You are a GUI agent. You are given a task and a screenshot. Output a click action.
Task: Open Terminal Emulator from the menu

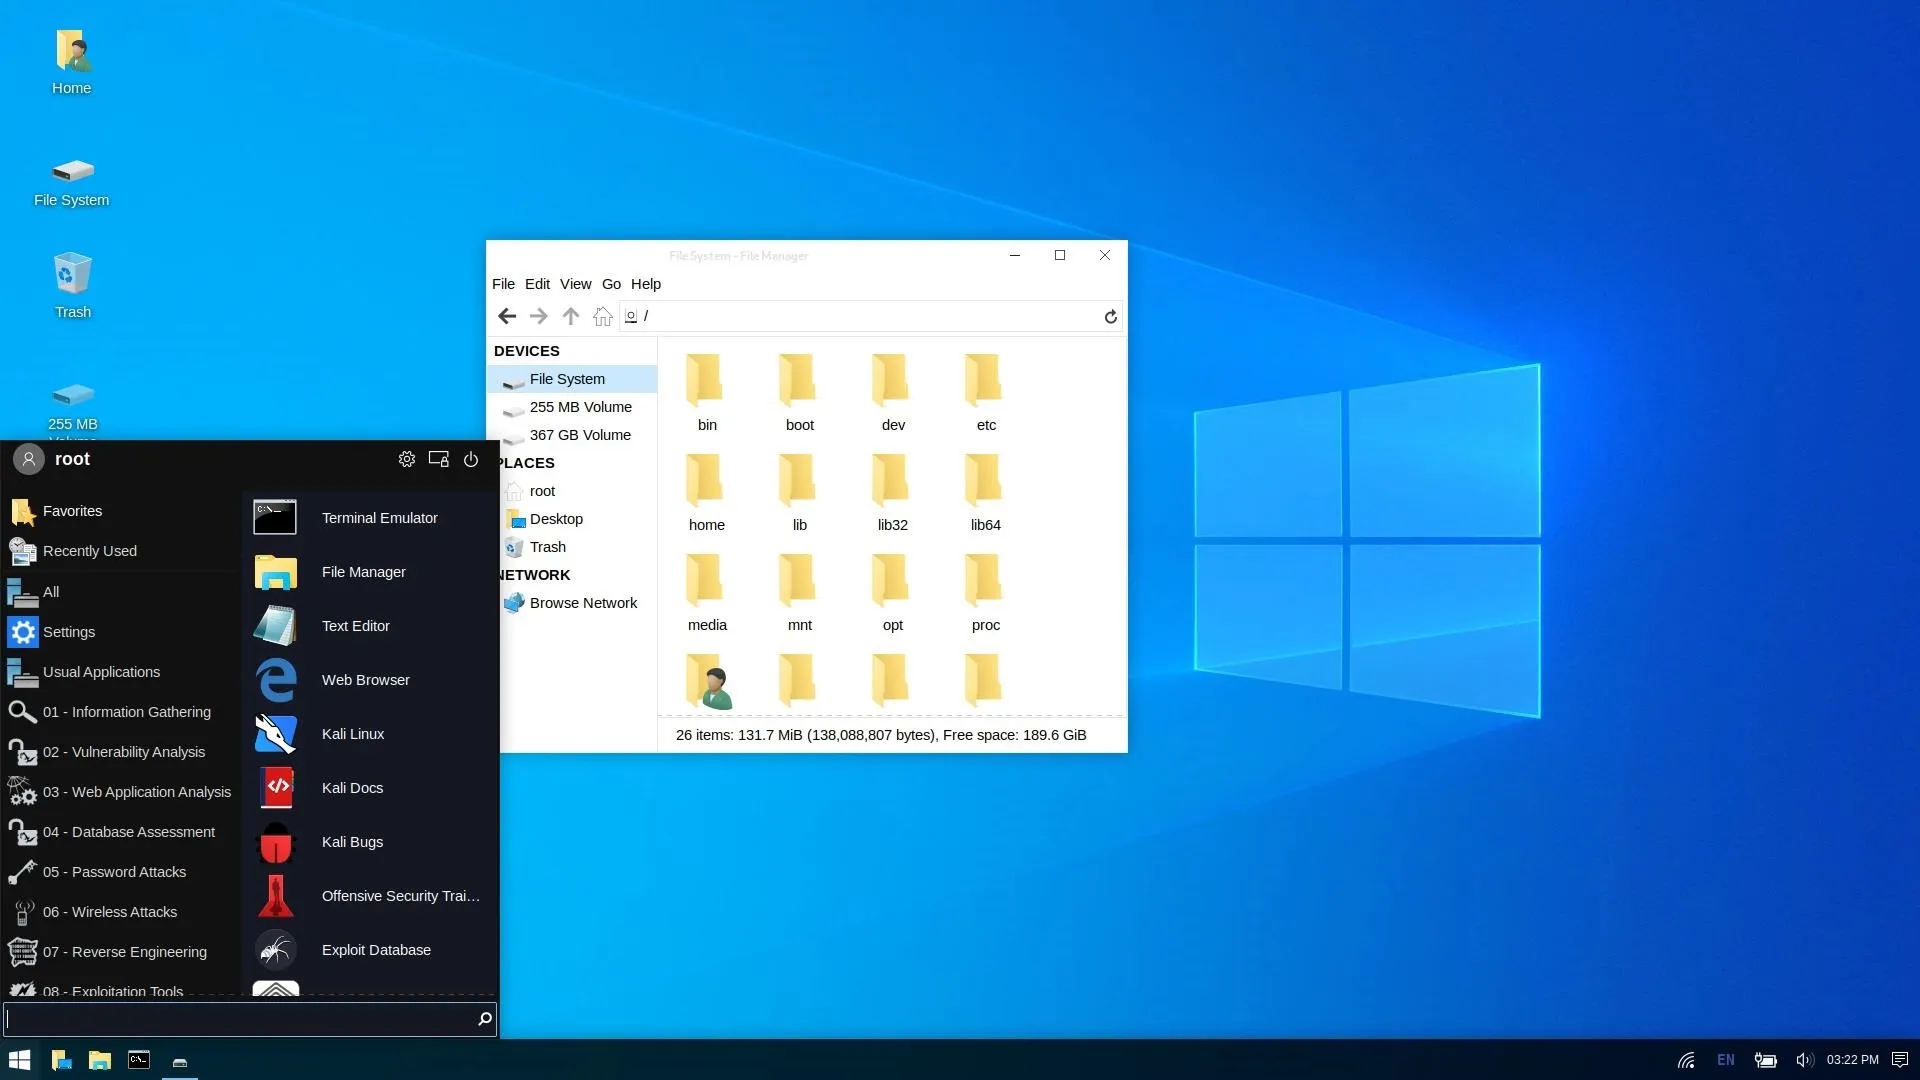pyautogui.click(x=370, y=518)
